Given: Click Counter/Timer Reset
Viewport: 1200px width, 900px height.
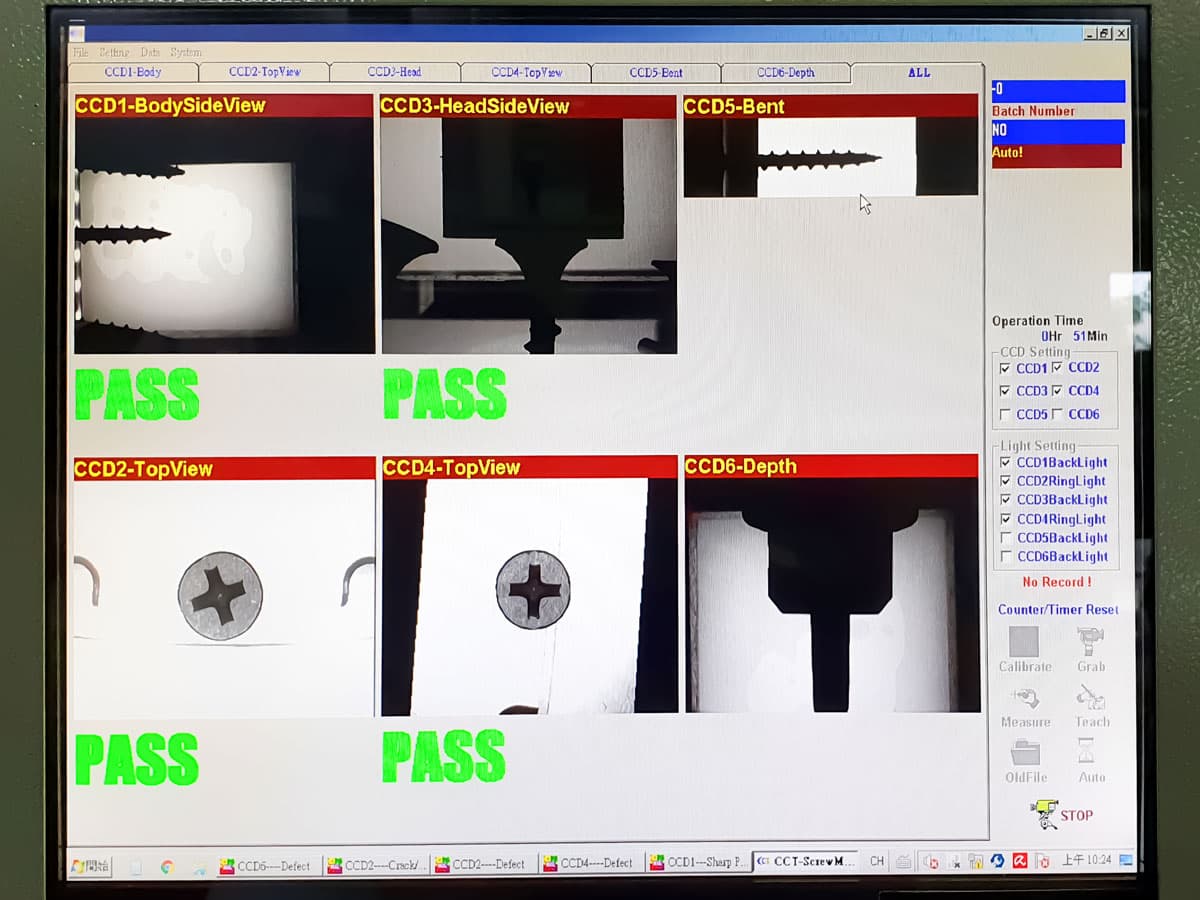Looking at the screenshot, I should click(x=1058, y=610).
